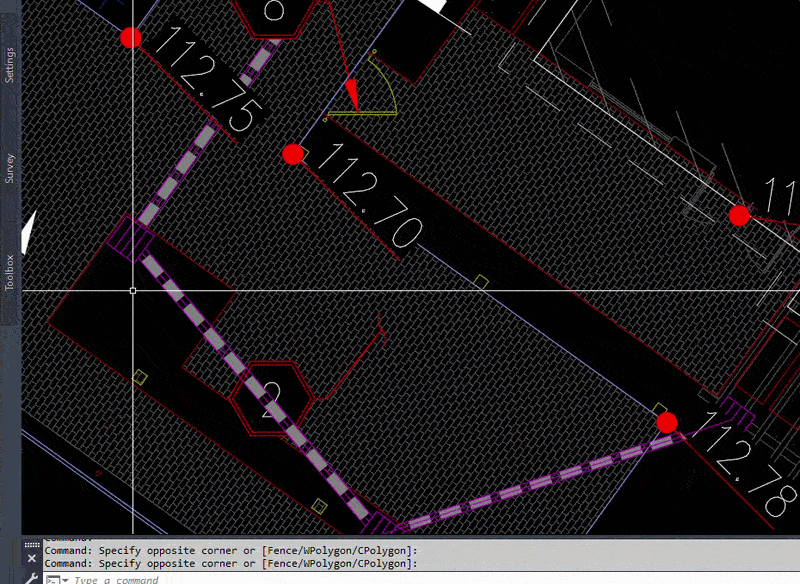Close the command line window

point(32,558)
